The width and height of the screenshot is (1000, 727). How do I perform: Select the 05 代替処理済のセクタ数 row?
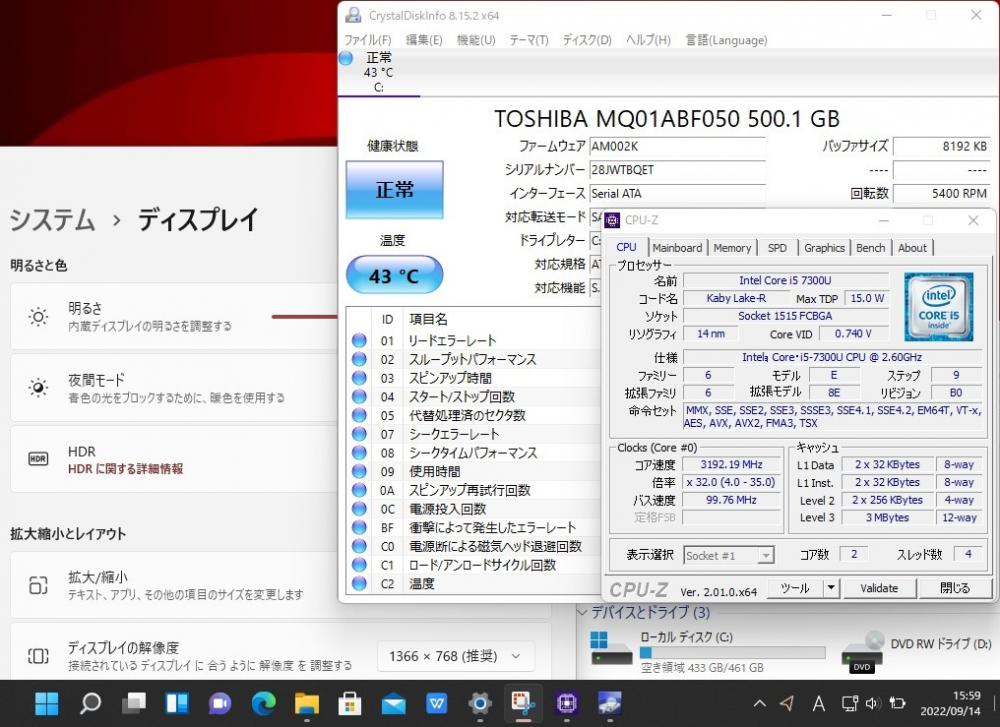click(474, 415)
